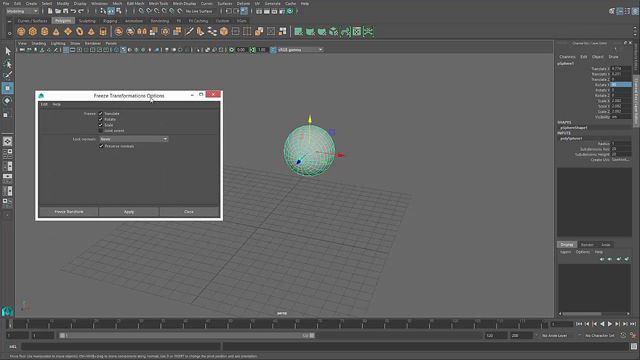The image size is (640, 360).
Task: Go to the end of playback range
Action: point(633,324)
